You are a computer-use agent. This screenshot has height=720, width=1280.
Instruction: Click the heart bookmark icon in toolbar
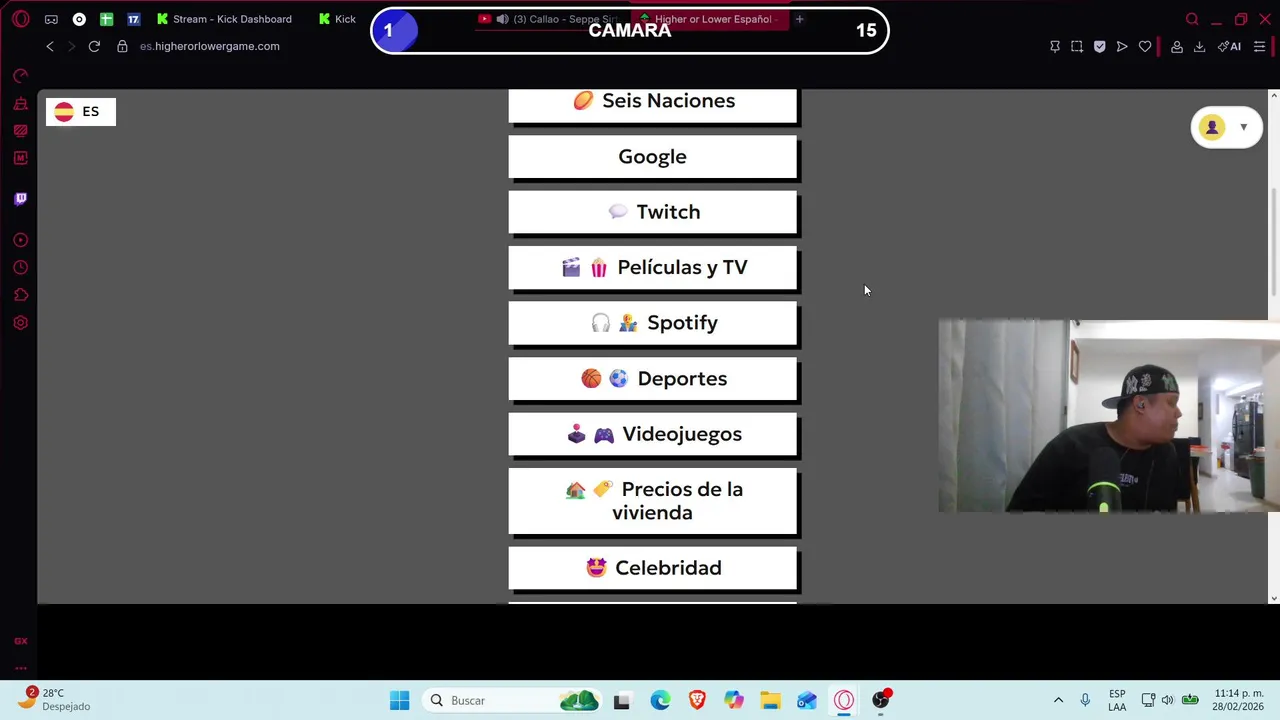1145,46
